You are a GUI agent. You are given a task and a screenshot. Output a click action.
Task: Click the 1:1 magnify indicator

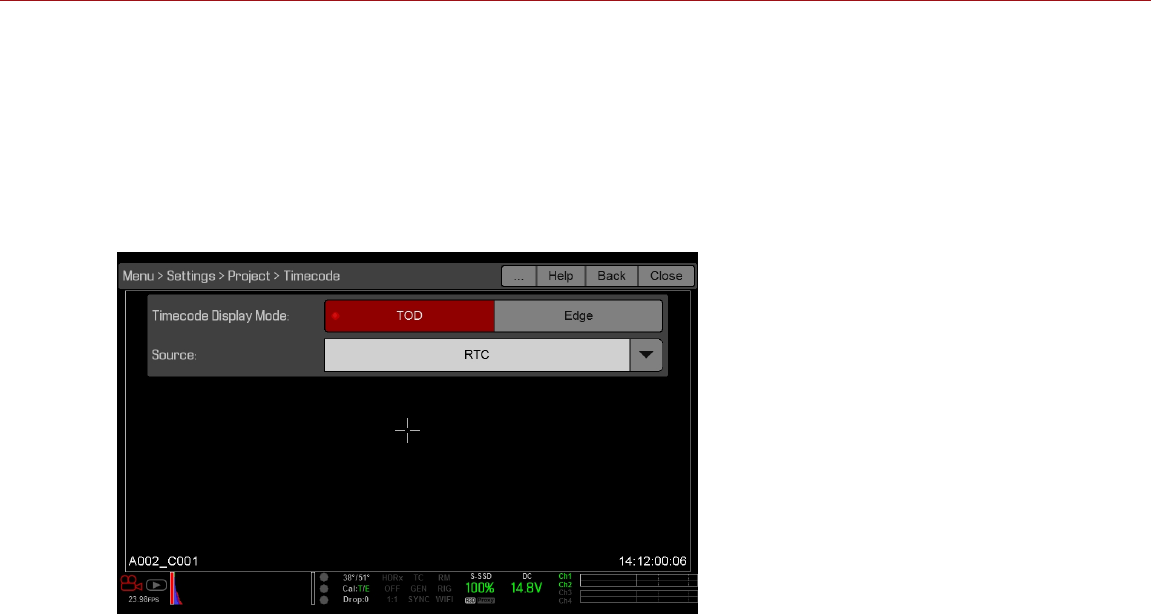pos(392,599)
